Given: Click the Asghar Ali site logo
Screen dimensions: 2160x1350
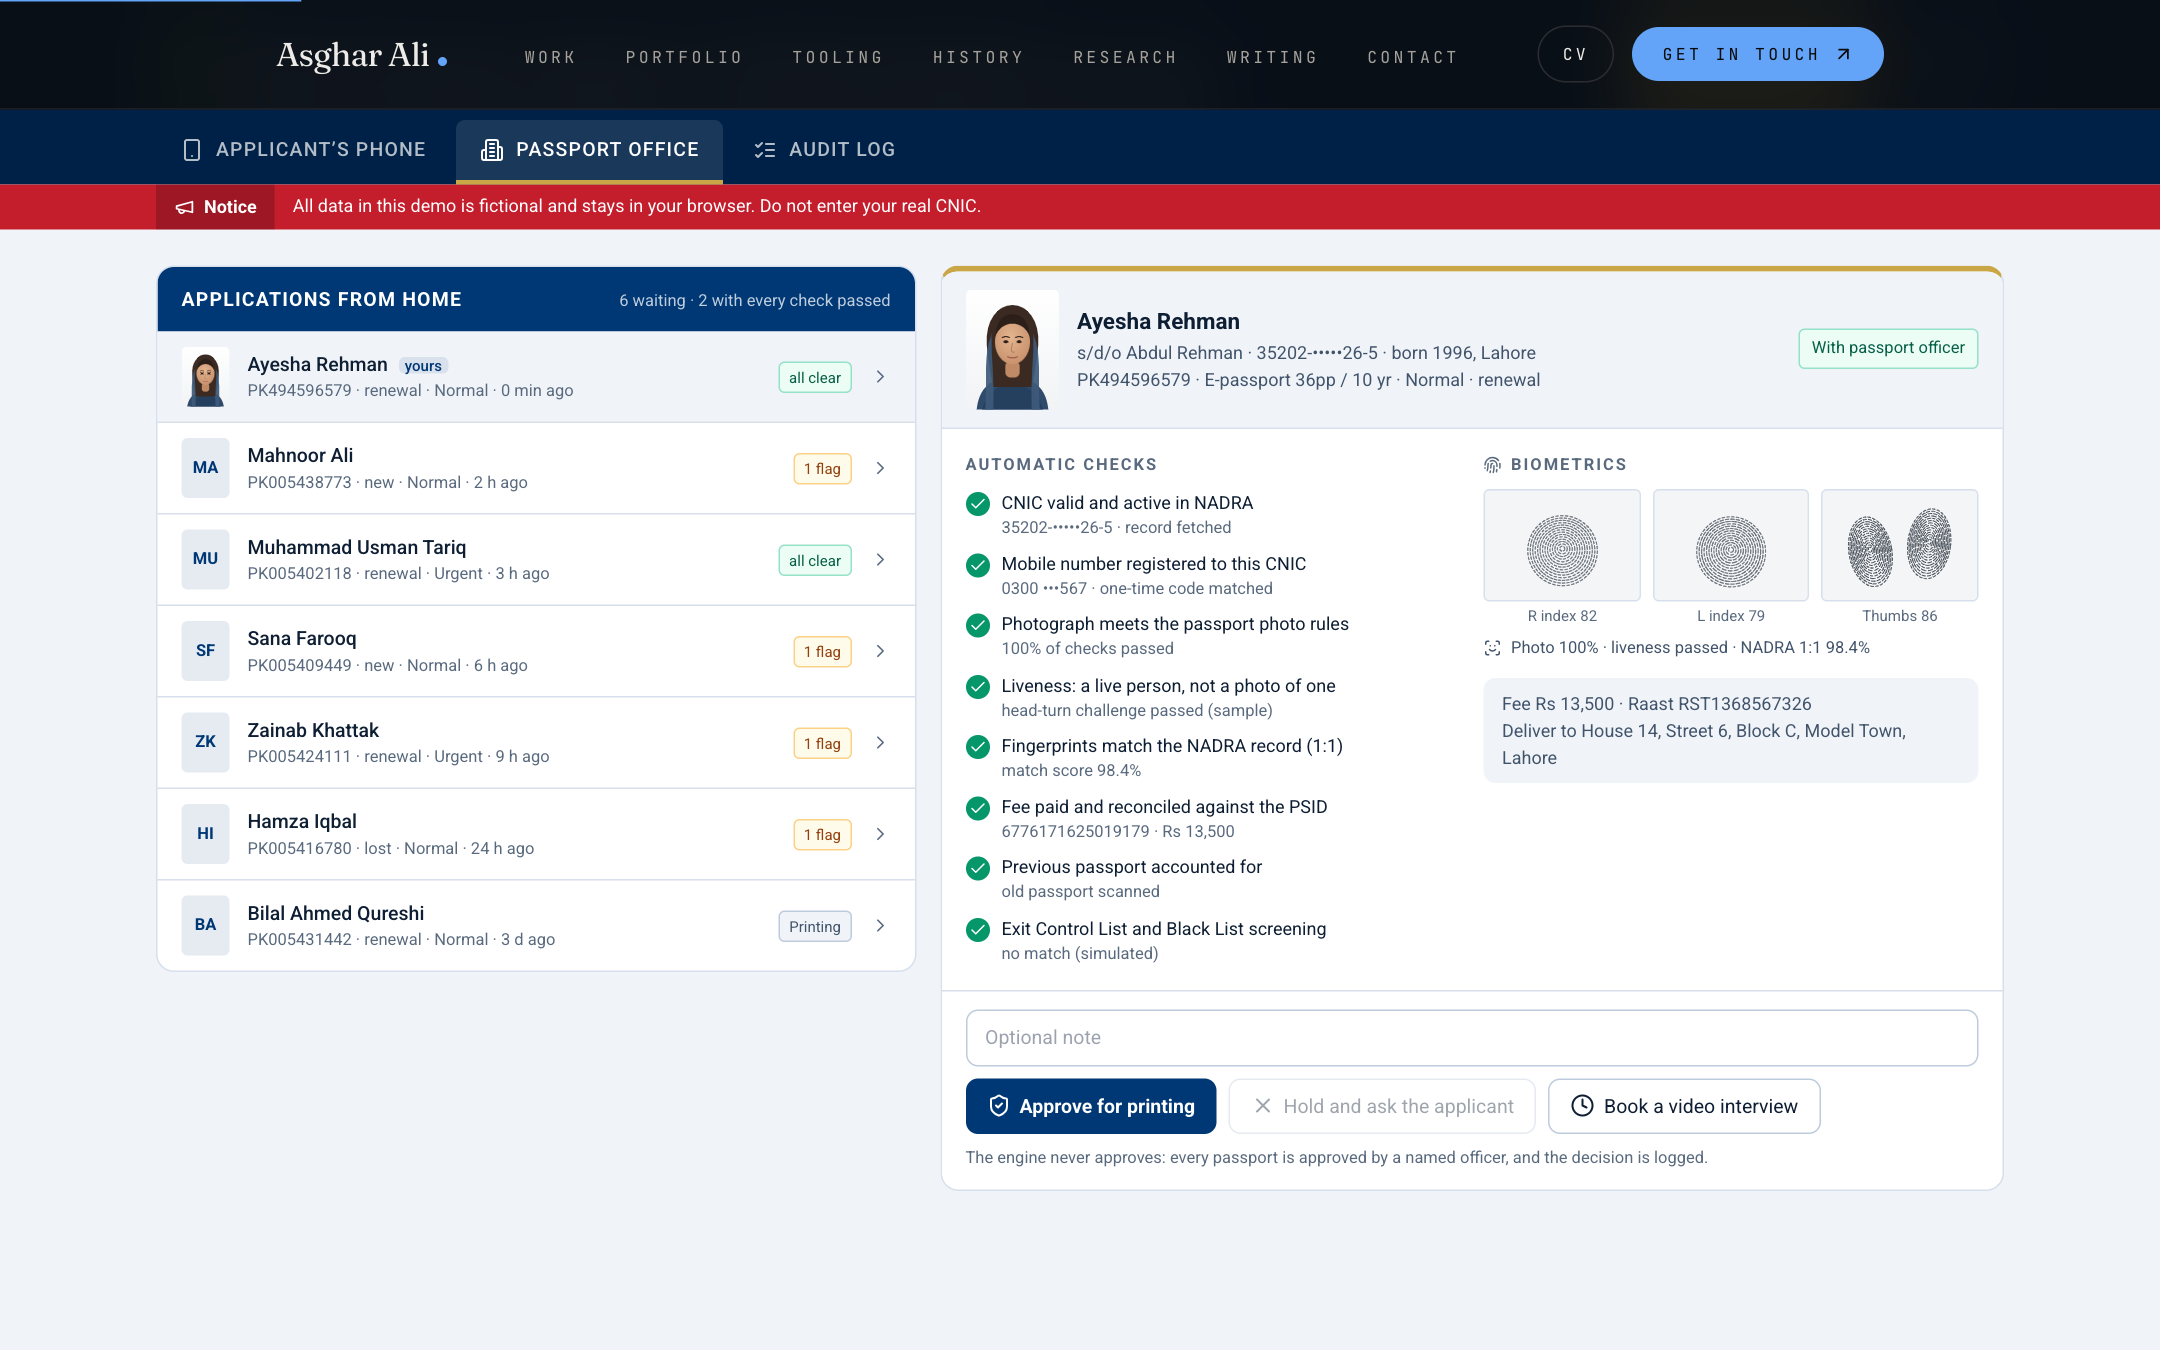Looking at the screenshot, I should pyautogui.click(x=362, y=55).
